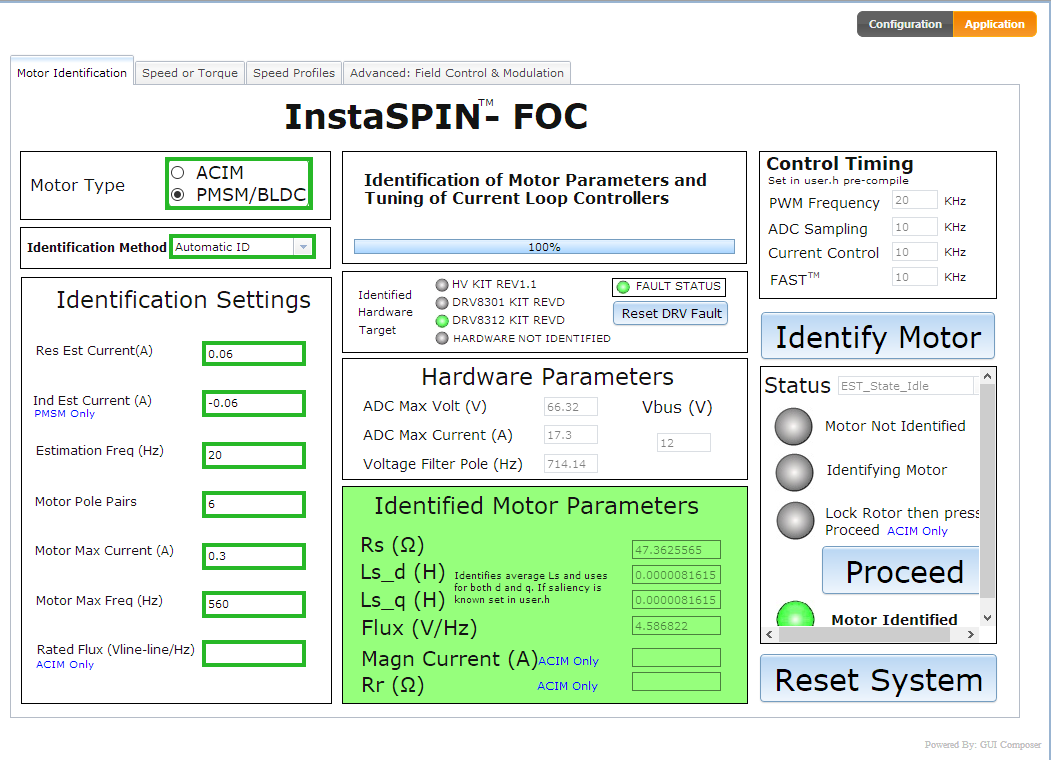Image resolution: width=1051 pixels, height=760 pixels.
Task: Switch to the Motor Identification tab
Action: 72,72
